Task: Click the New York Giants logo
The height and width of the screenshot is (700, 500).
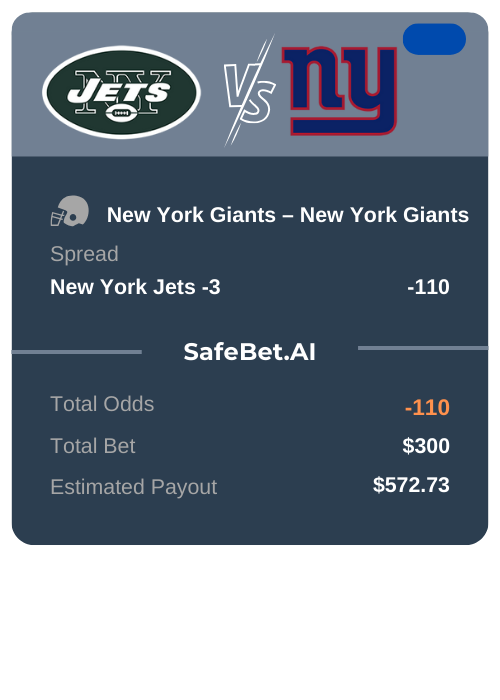Action: (340, 91)
